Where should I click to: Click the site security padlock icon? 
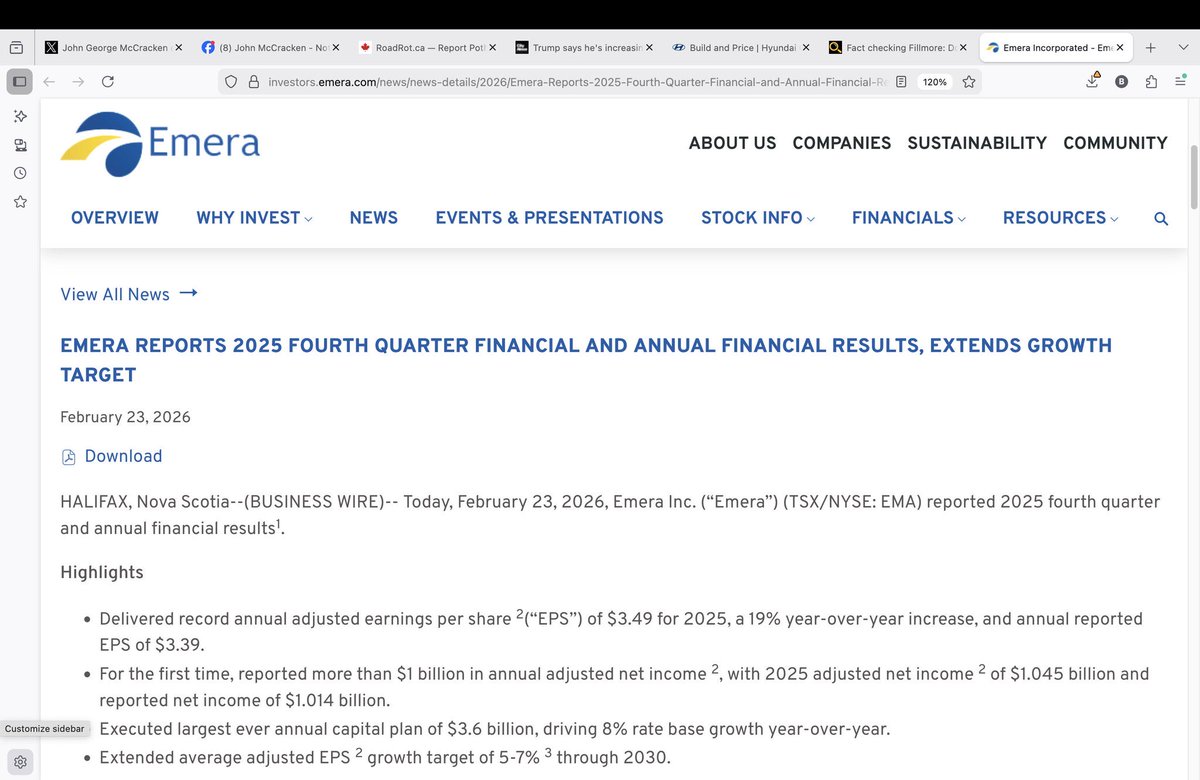coord(254,82)
